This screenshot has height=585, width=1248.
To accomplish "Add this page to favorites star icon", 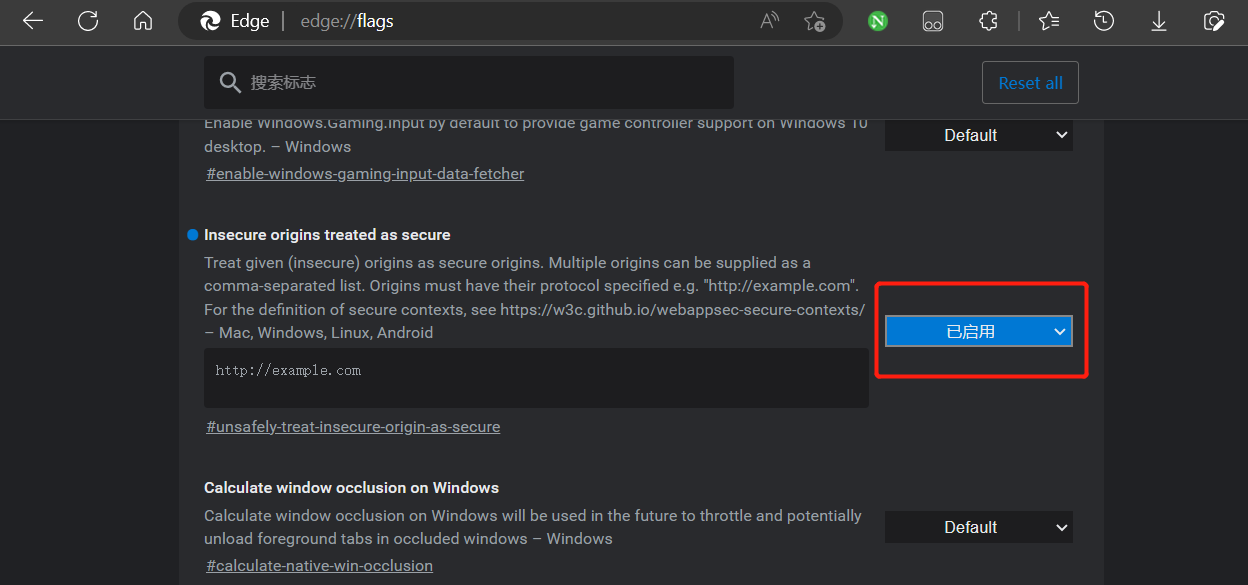I will click(814, 21).
